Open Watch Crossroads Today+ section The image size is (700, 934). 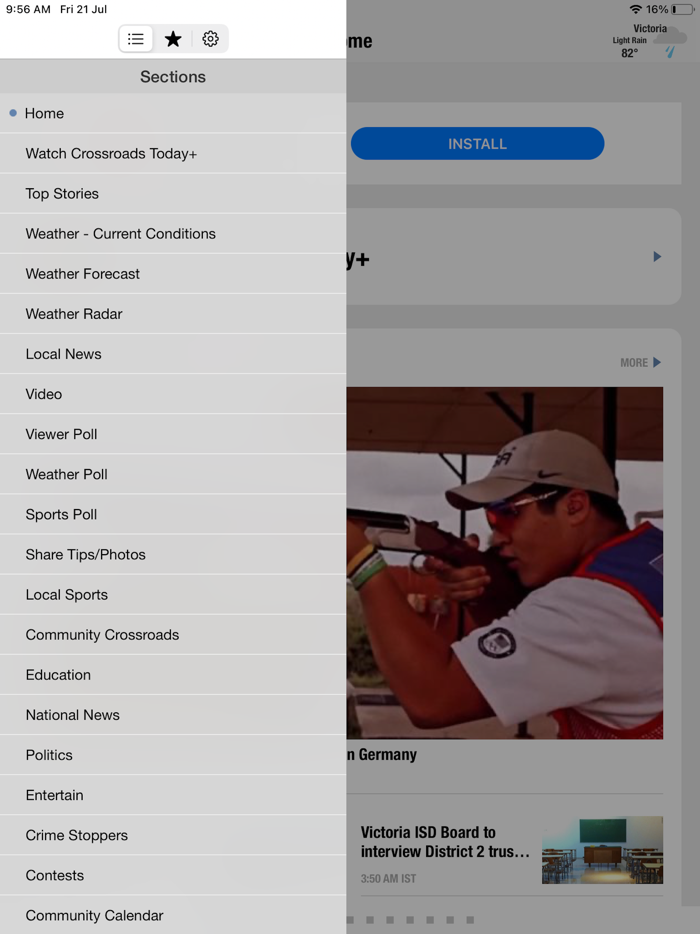pos(173,154)
